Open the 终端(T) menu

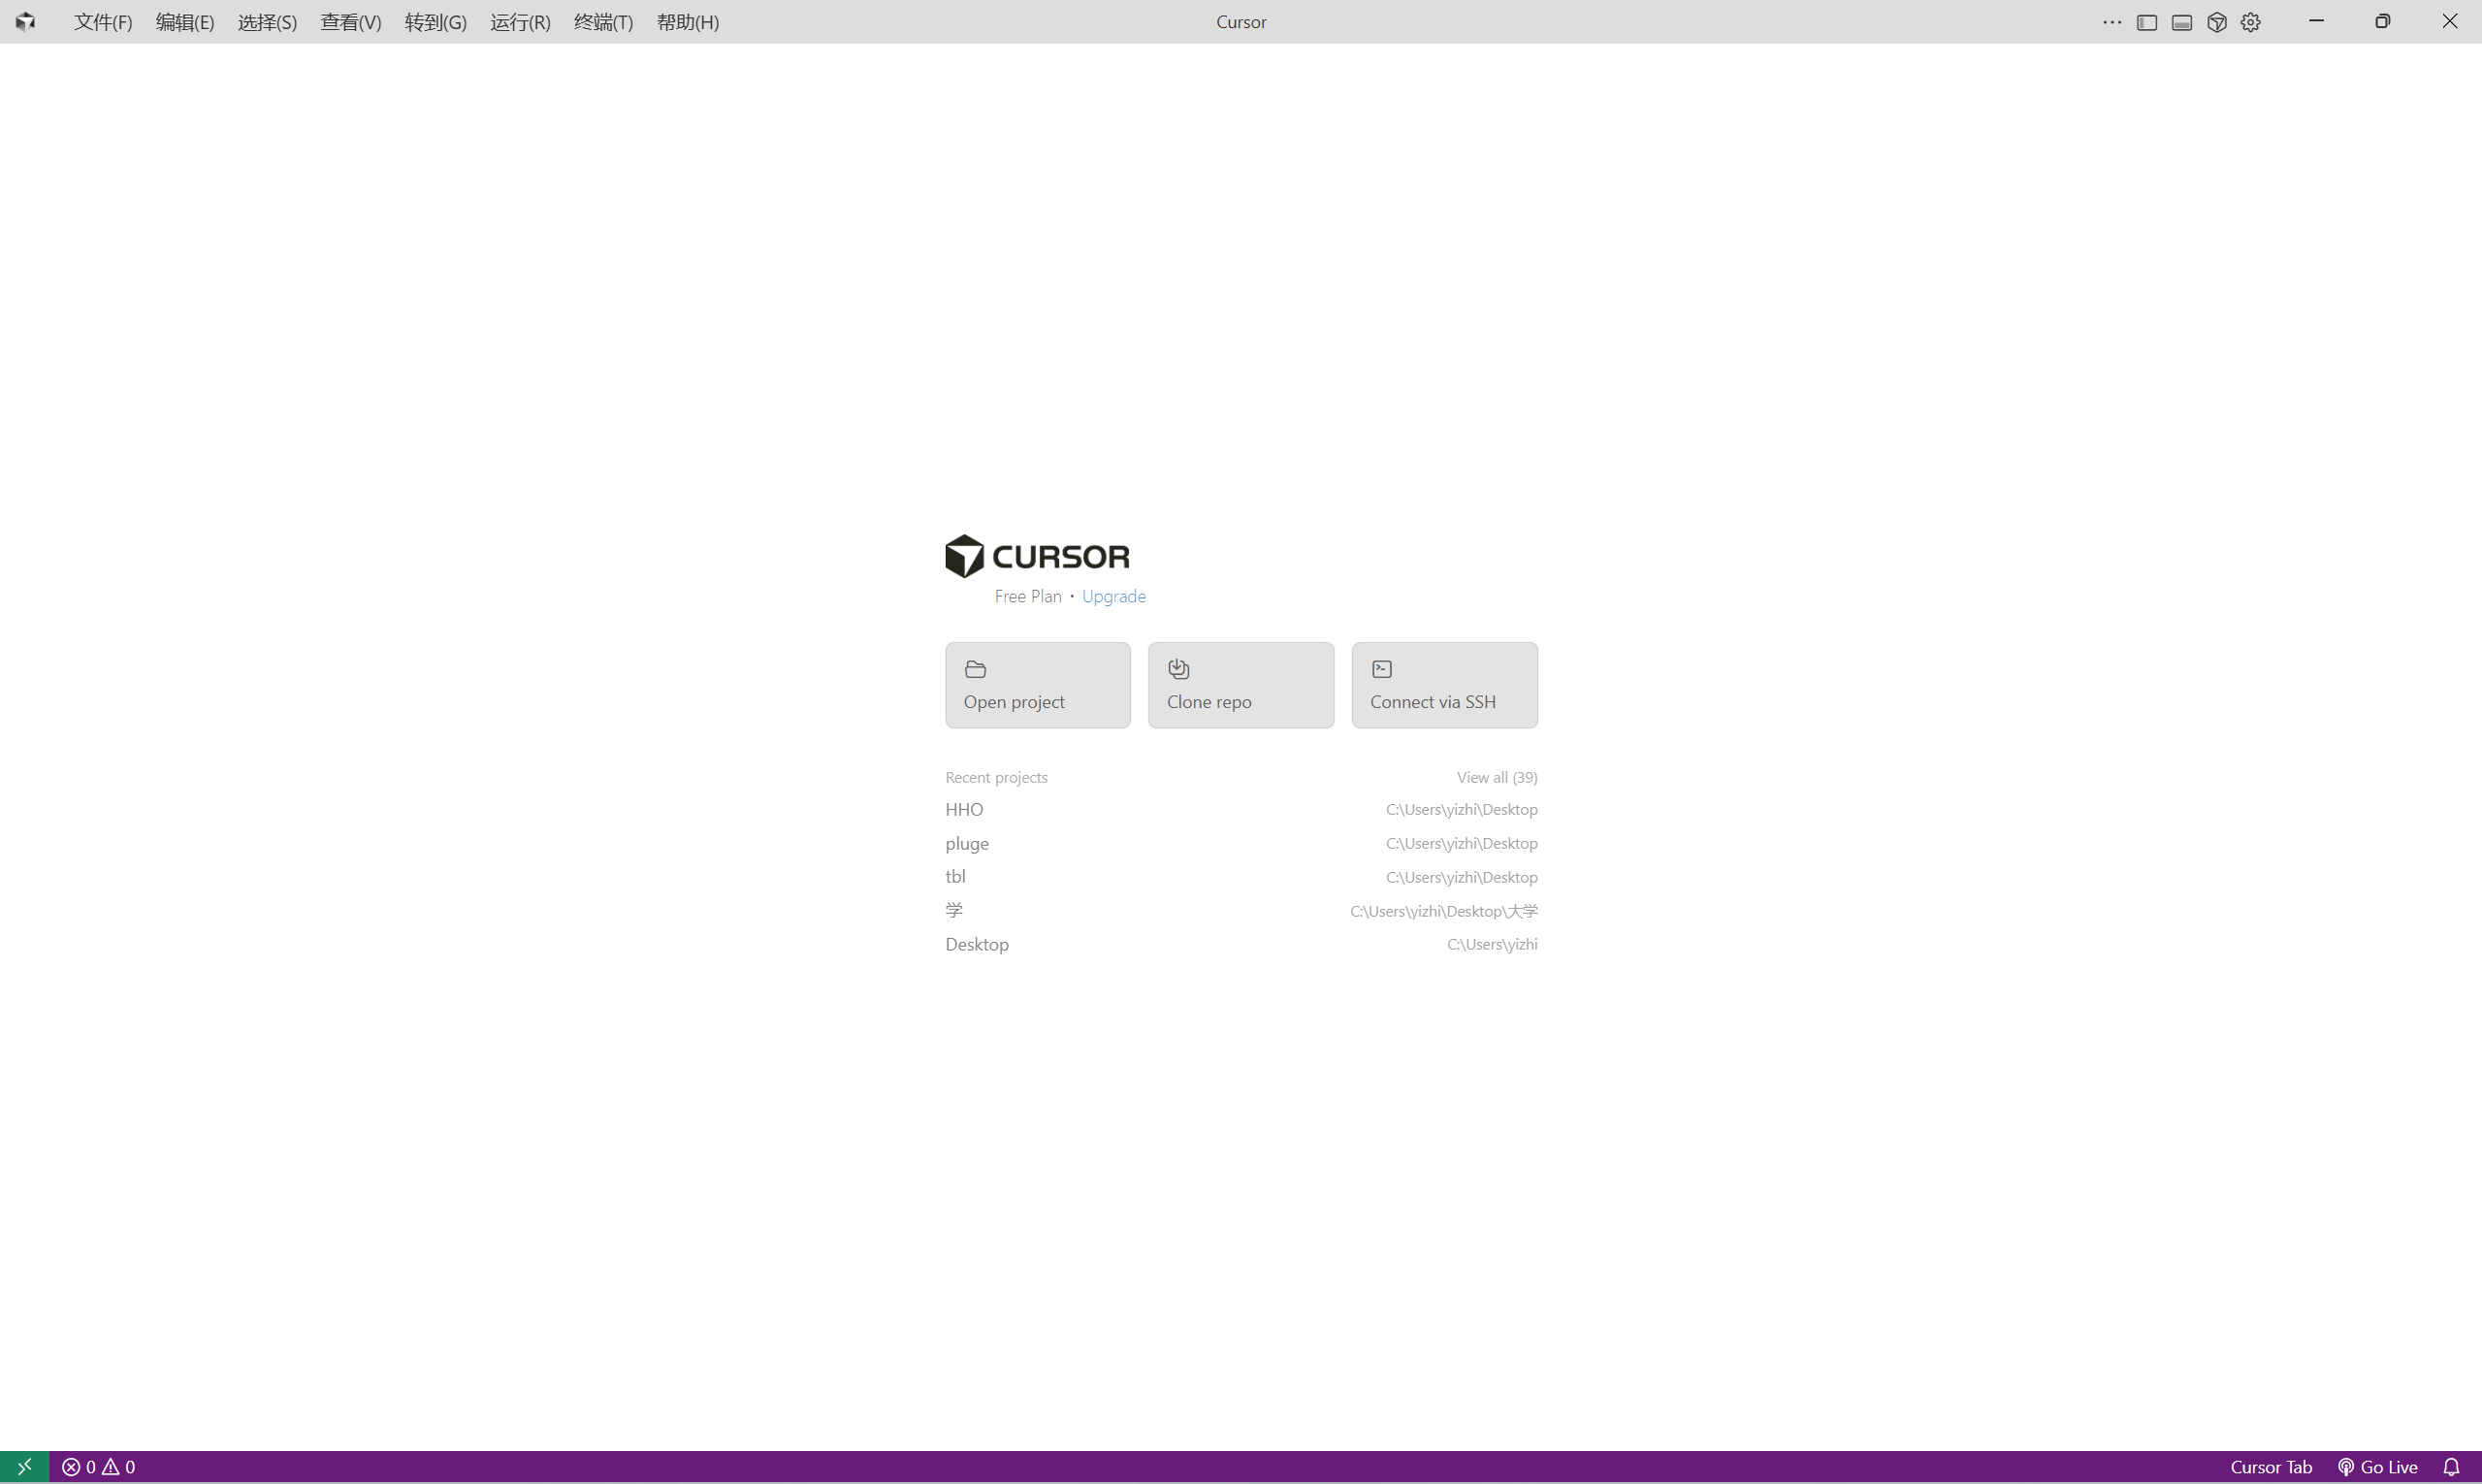[603, 22]
